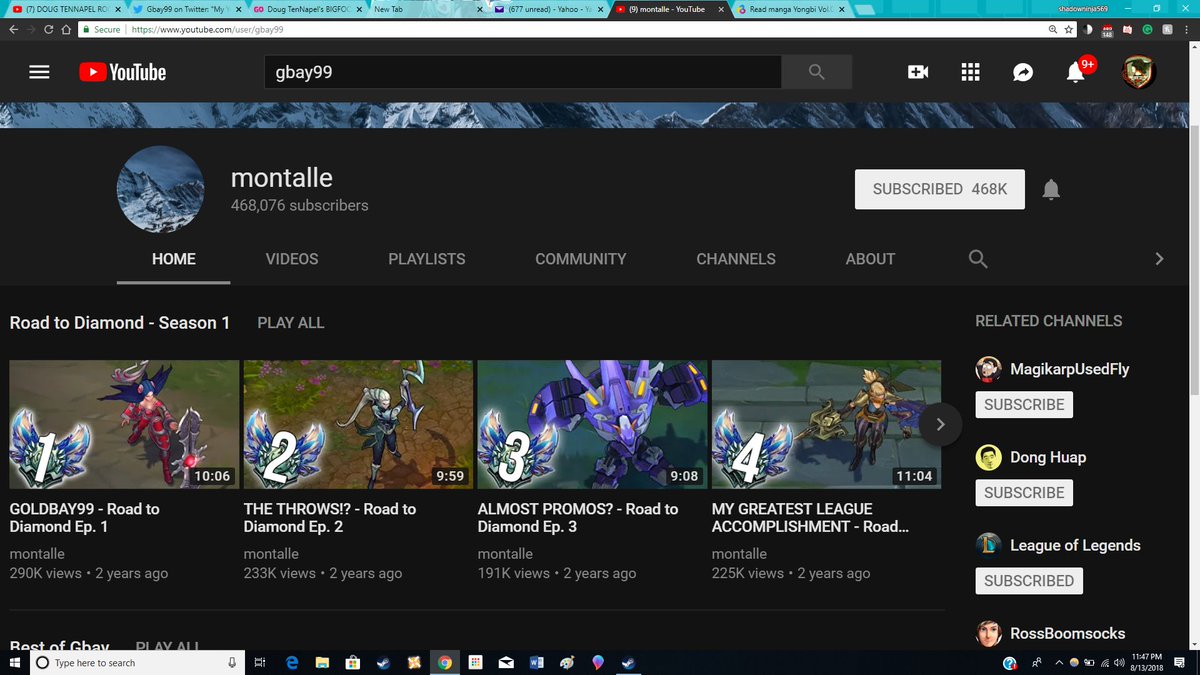Click PLAY ALL for Road to Diamond
Screen dimensions: 1200x675
click(x=291, y=323)
